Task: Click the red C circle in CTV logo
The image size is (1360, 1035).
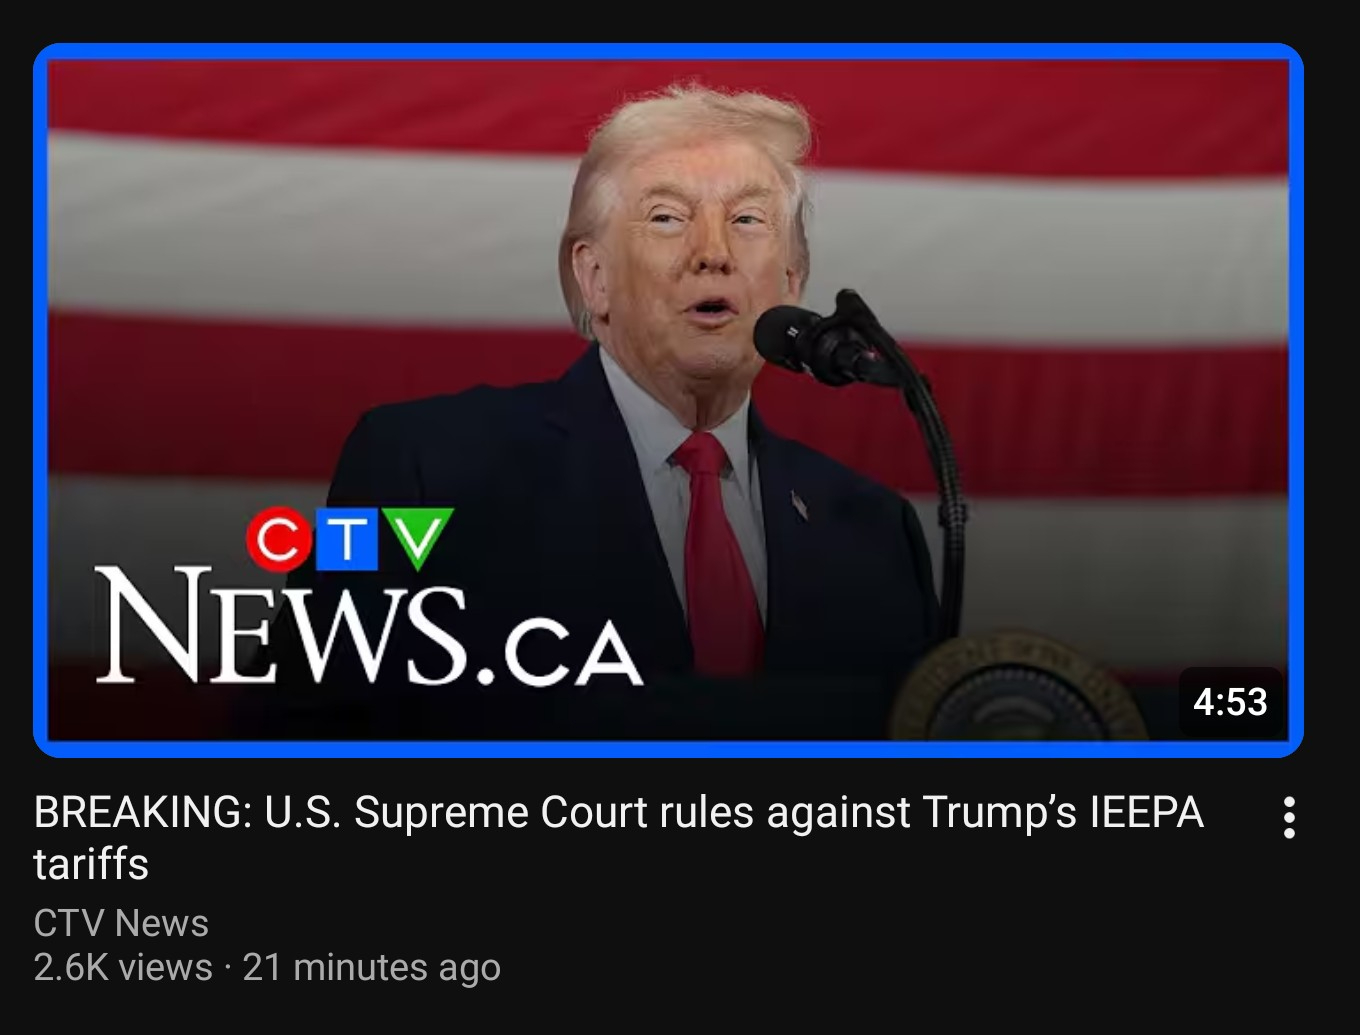Action: pos(279,539)
